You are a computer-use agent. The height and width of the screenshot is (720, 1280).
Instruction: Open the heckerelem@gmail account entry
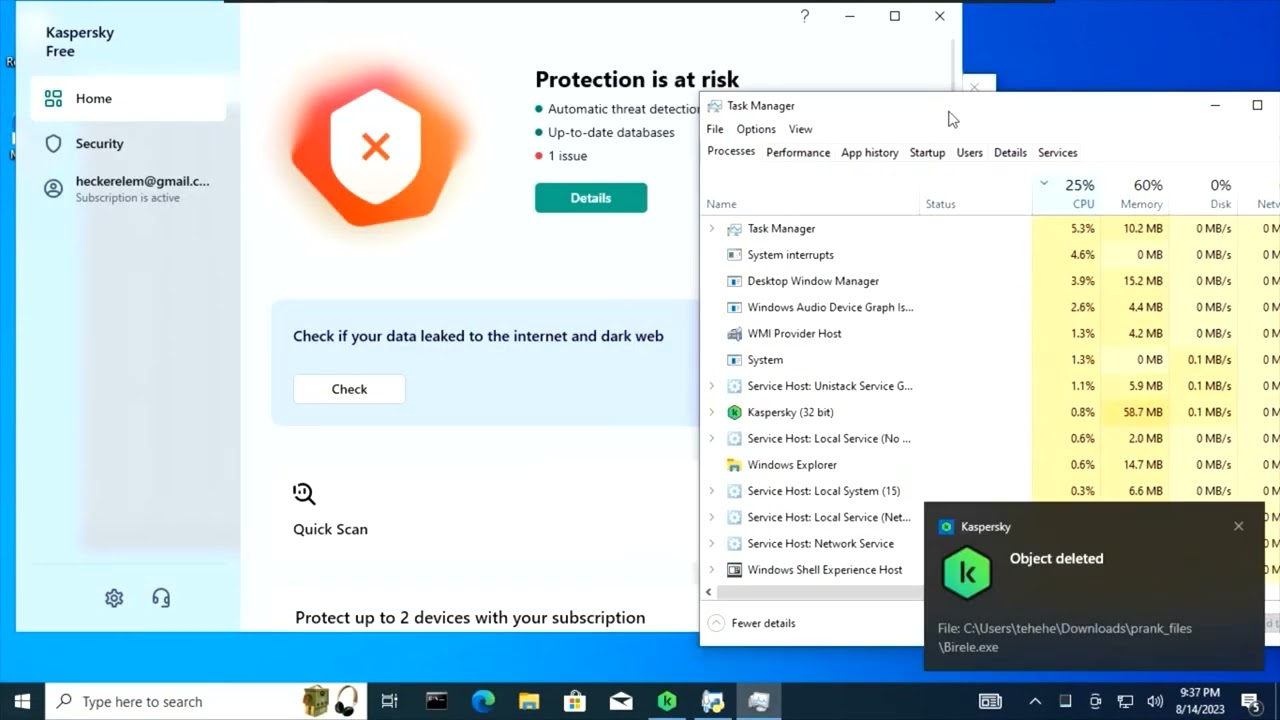pyautogui.click(x=128, y=188)
